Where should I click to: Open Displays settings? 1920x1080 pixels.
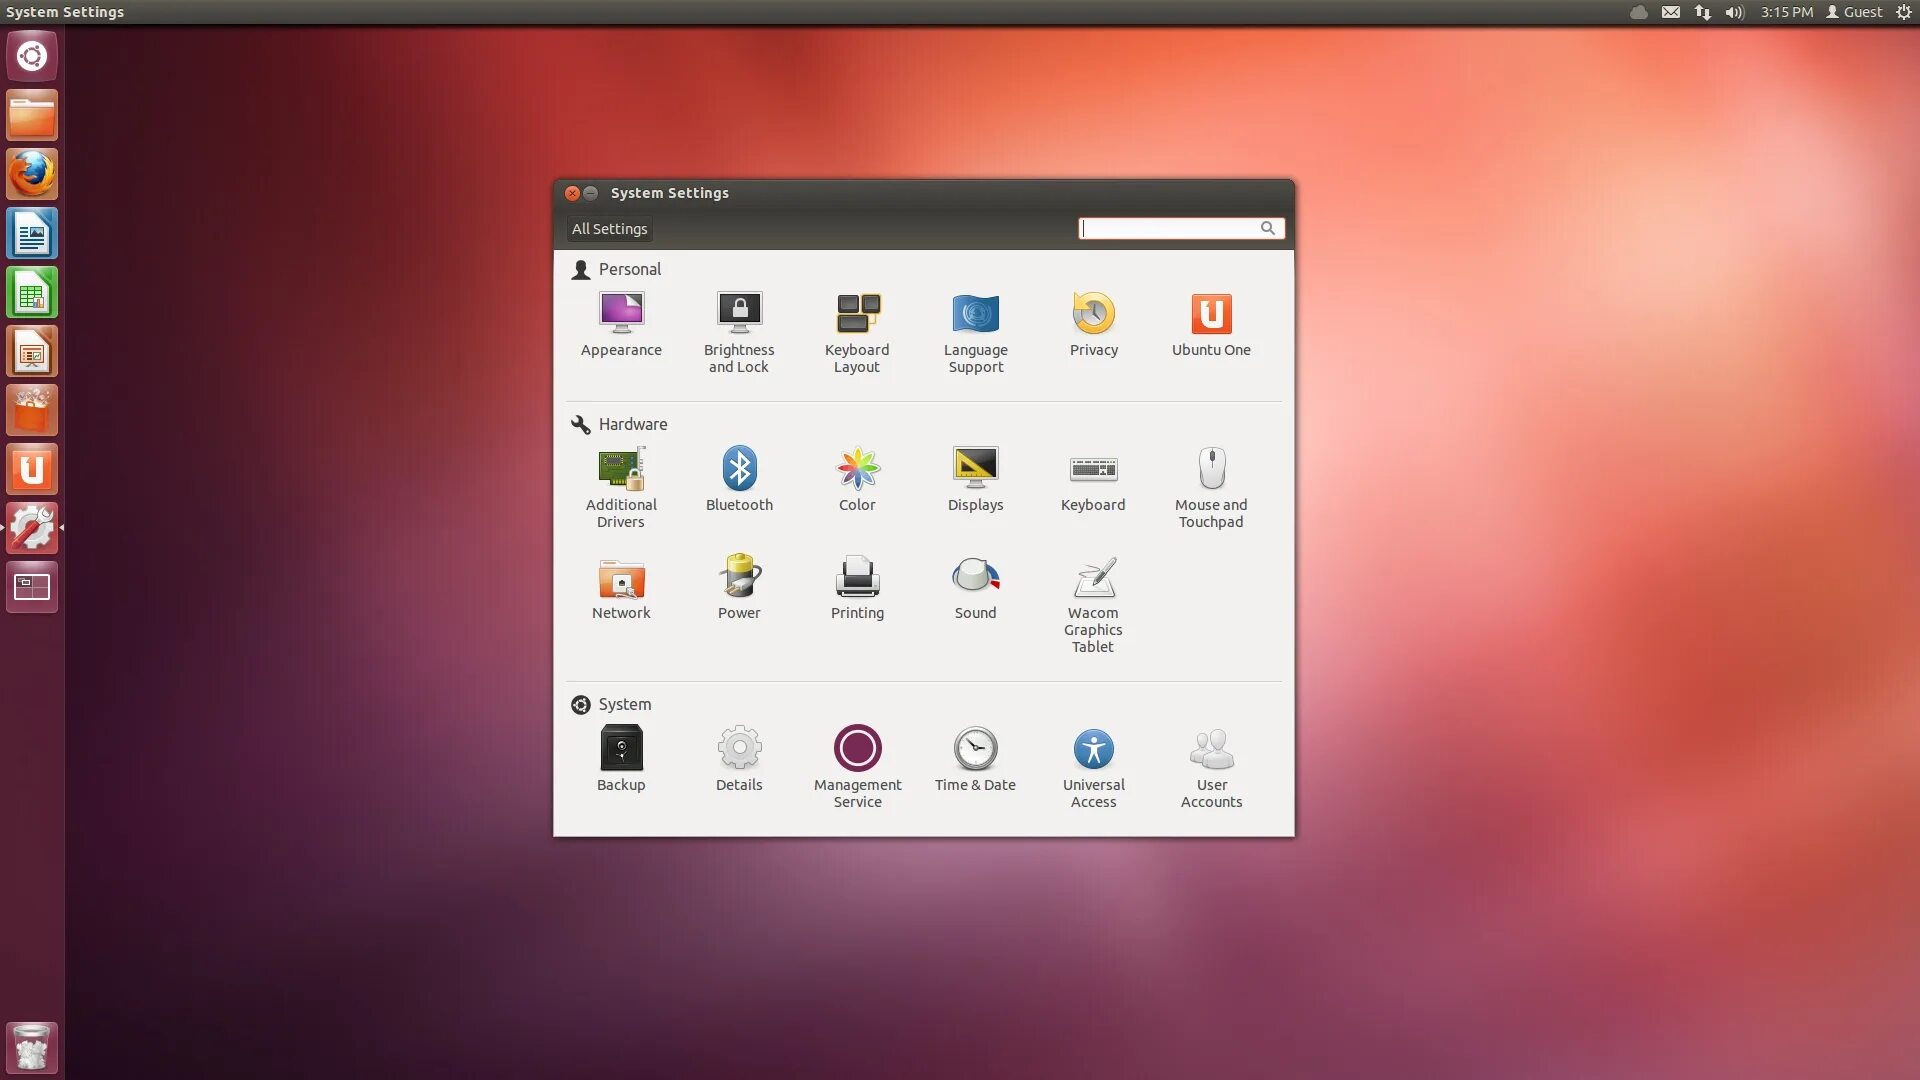tap(975, 469)
